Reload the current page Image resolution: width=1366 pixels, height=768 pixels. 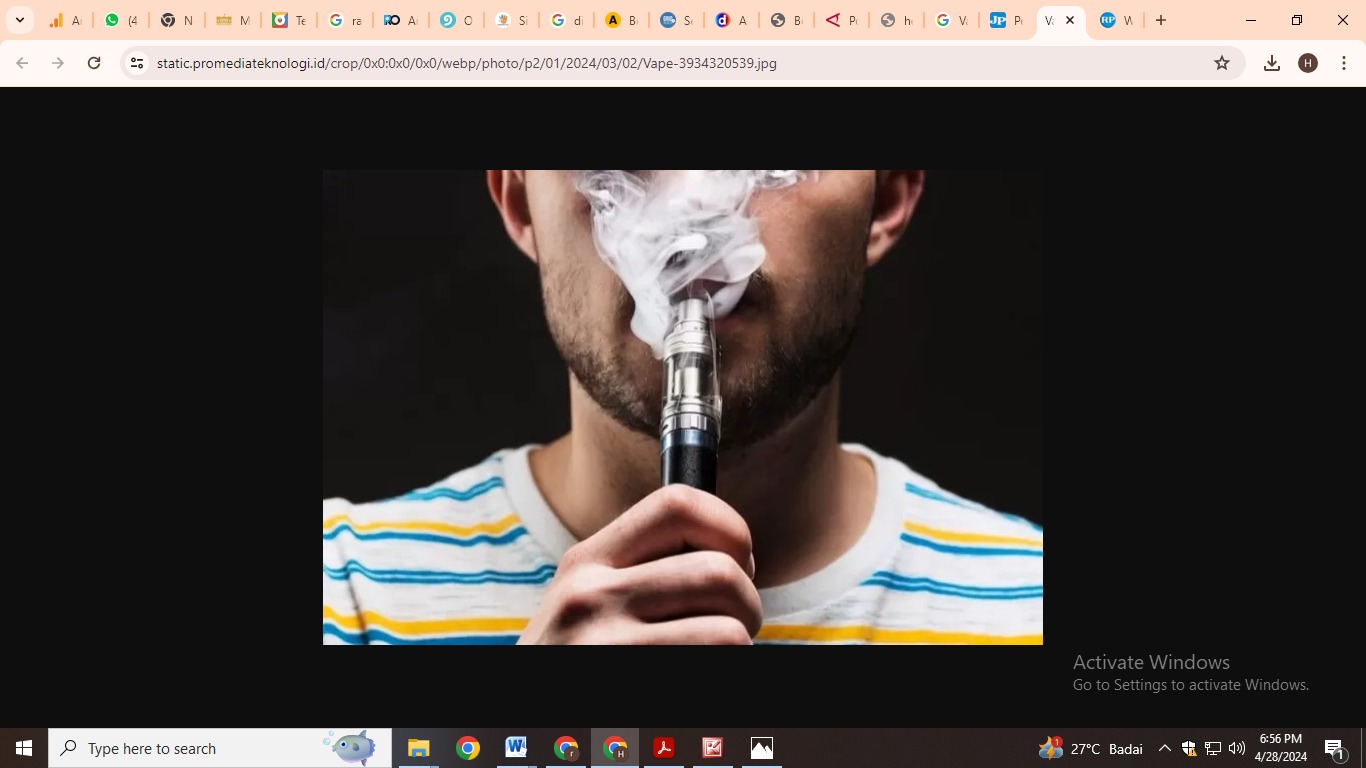(94, 63)
